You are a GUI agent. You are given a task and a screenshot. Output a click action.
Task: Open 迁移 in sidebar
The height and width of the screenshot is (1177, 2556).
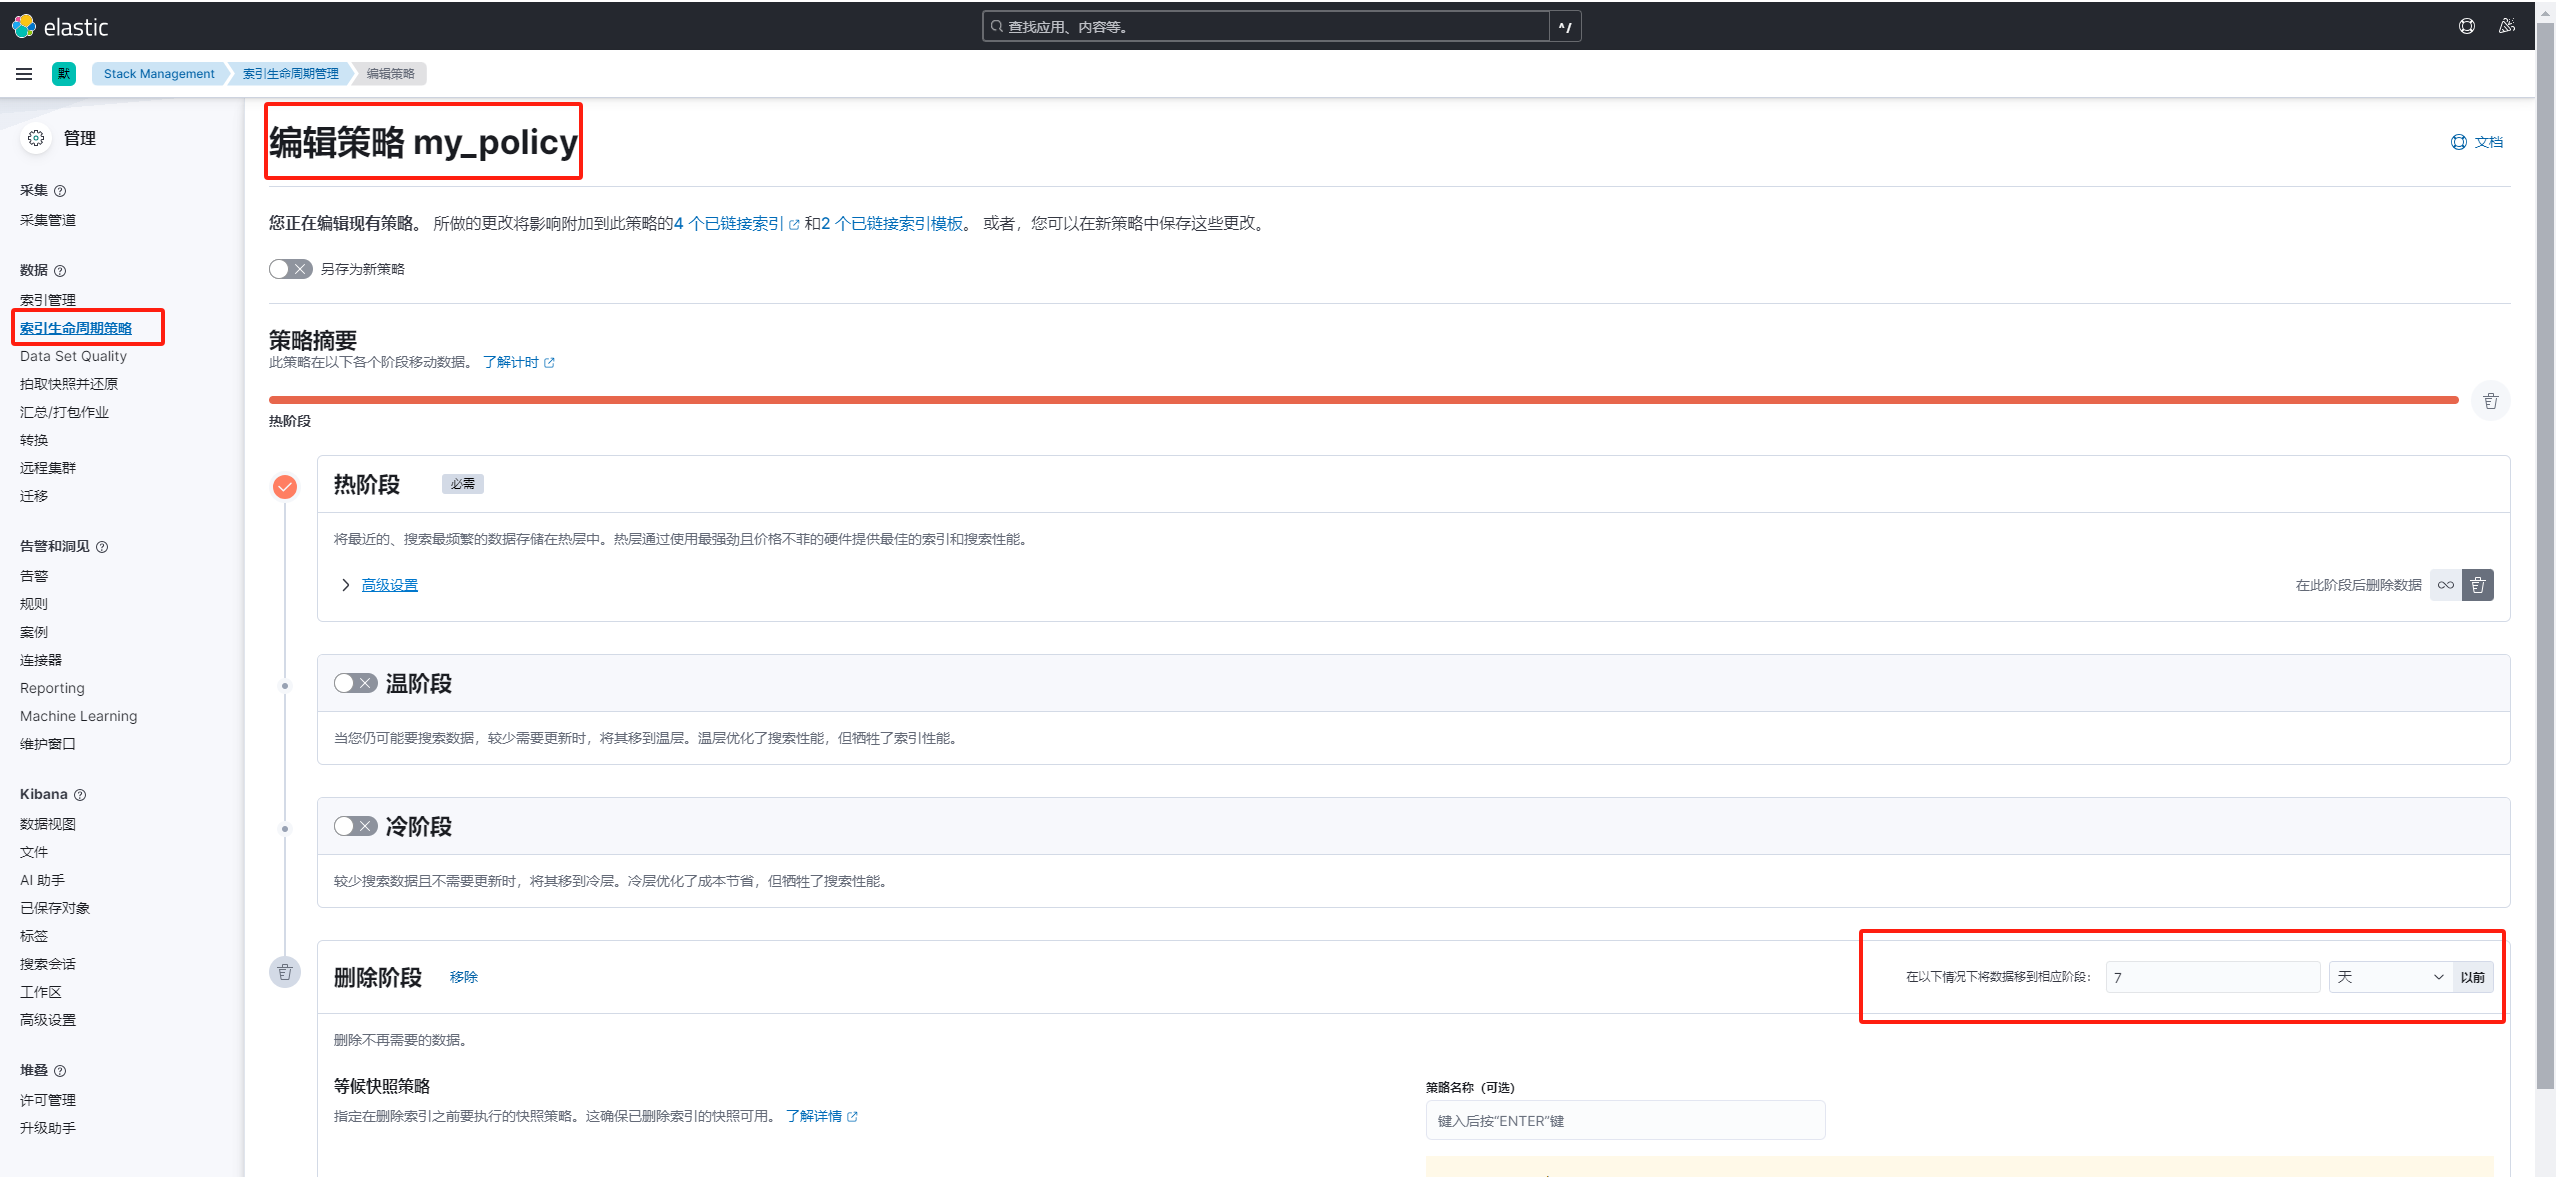[34, 496]
